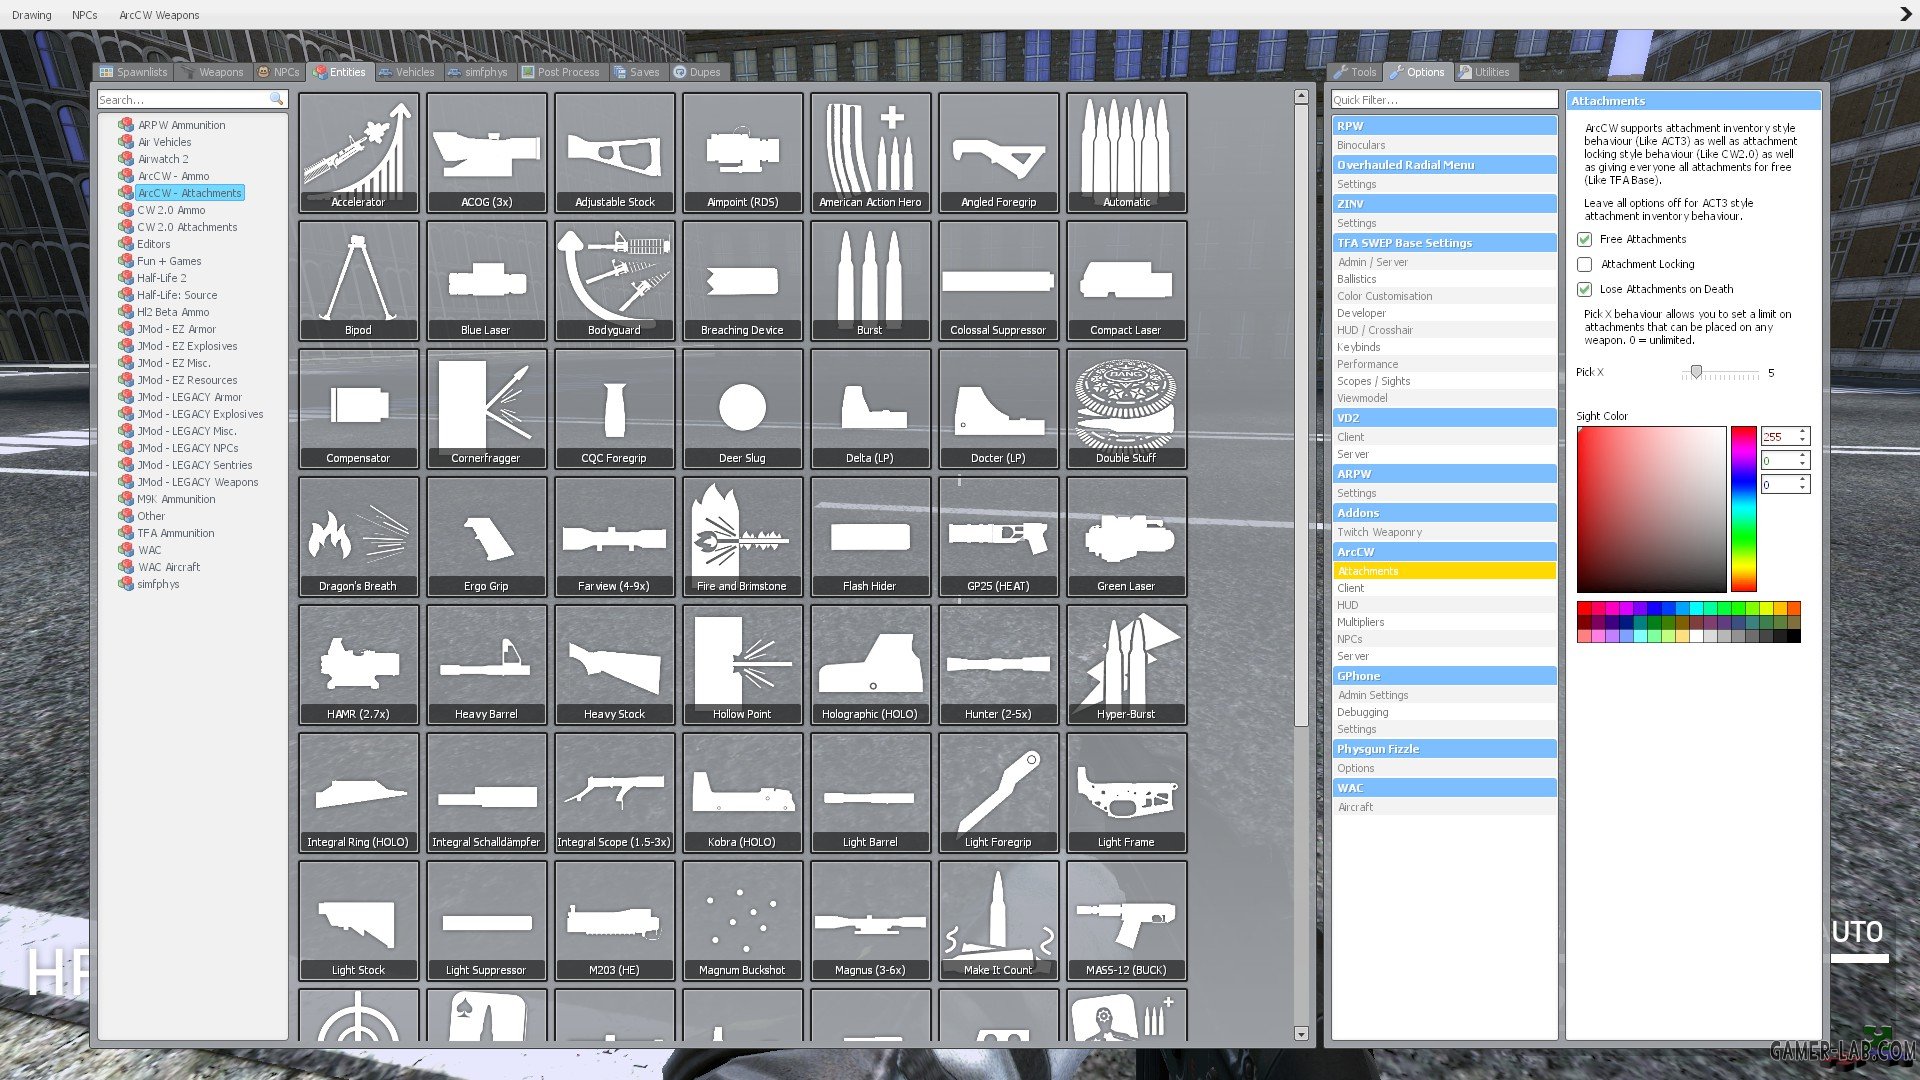The height and width of the screenshot is (1080, 1920).
Task: Select simfphys category in the tree
Action: [x=158, y=584]
